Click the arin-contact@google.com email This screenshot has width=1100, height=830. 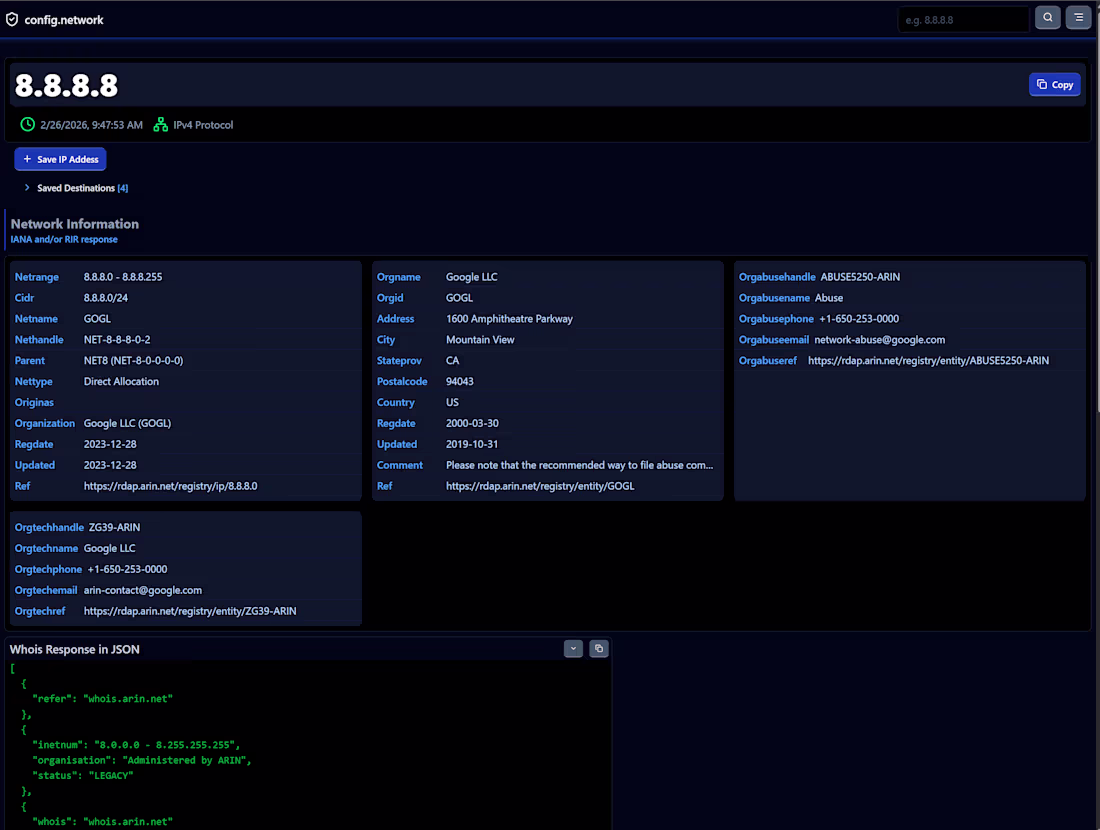[143, 590]
